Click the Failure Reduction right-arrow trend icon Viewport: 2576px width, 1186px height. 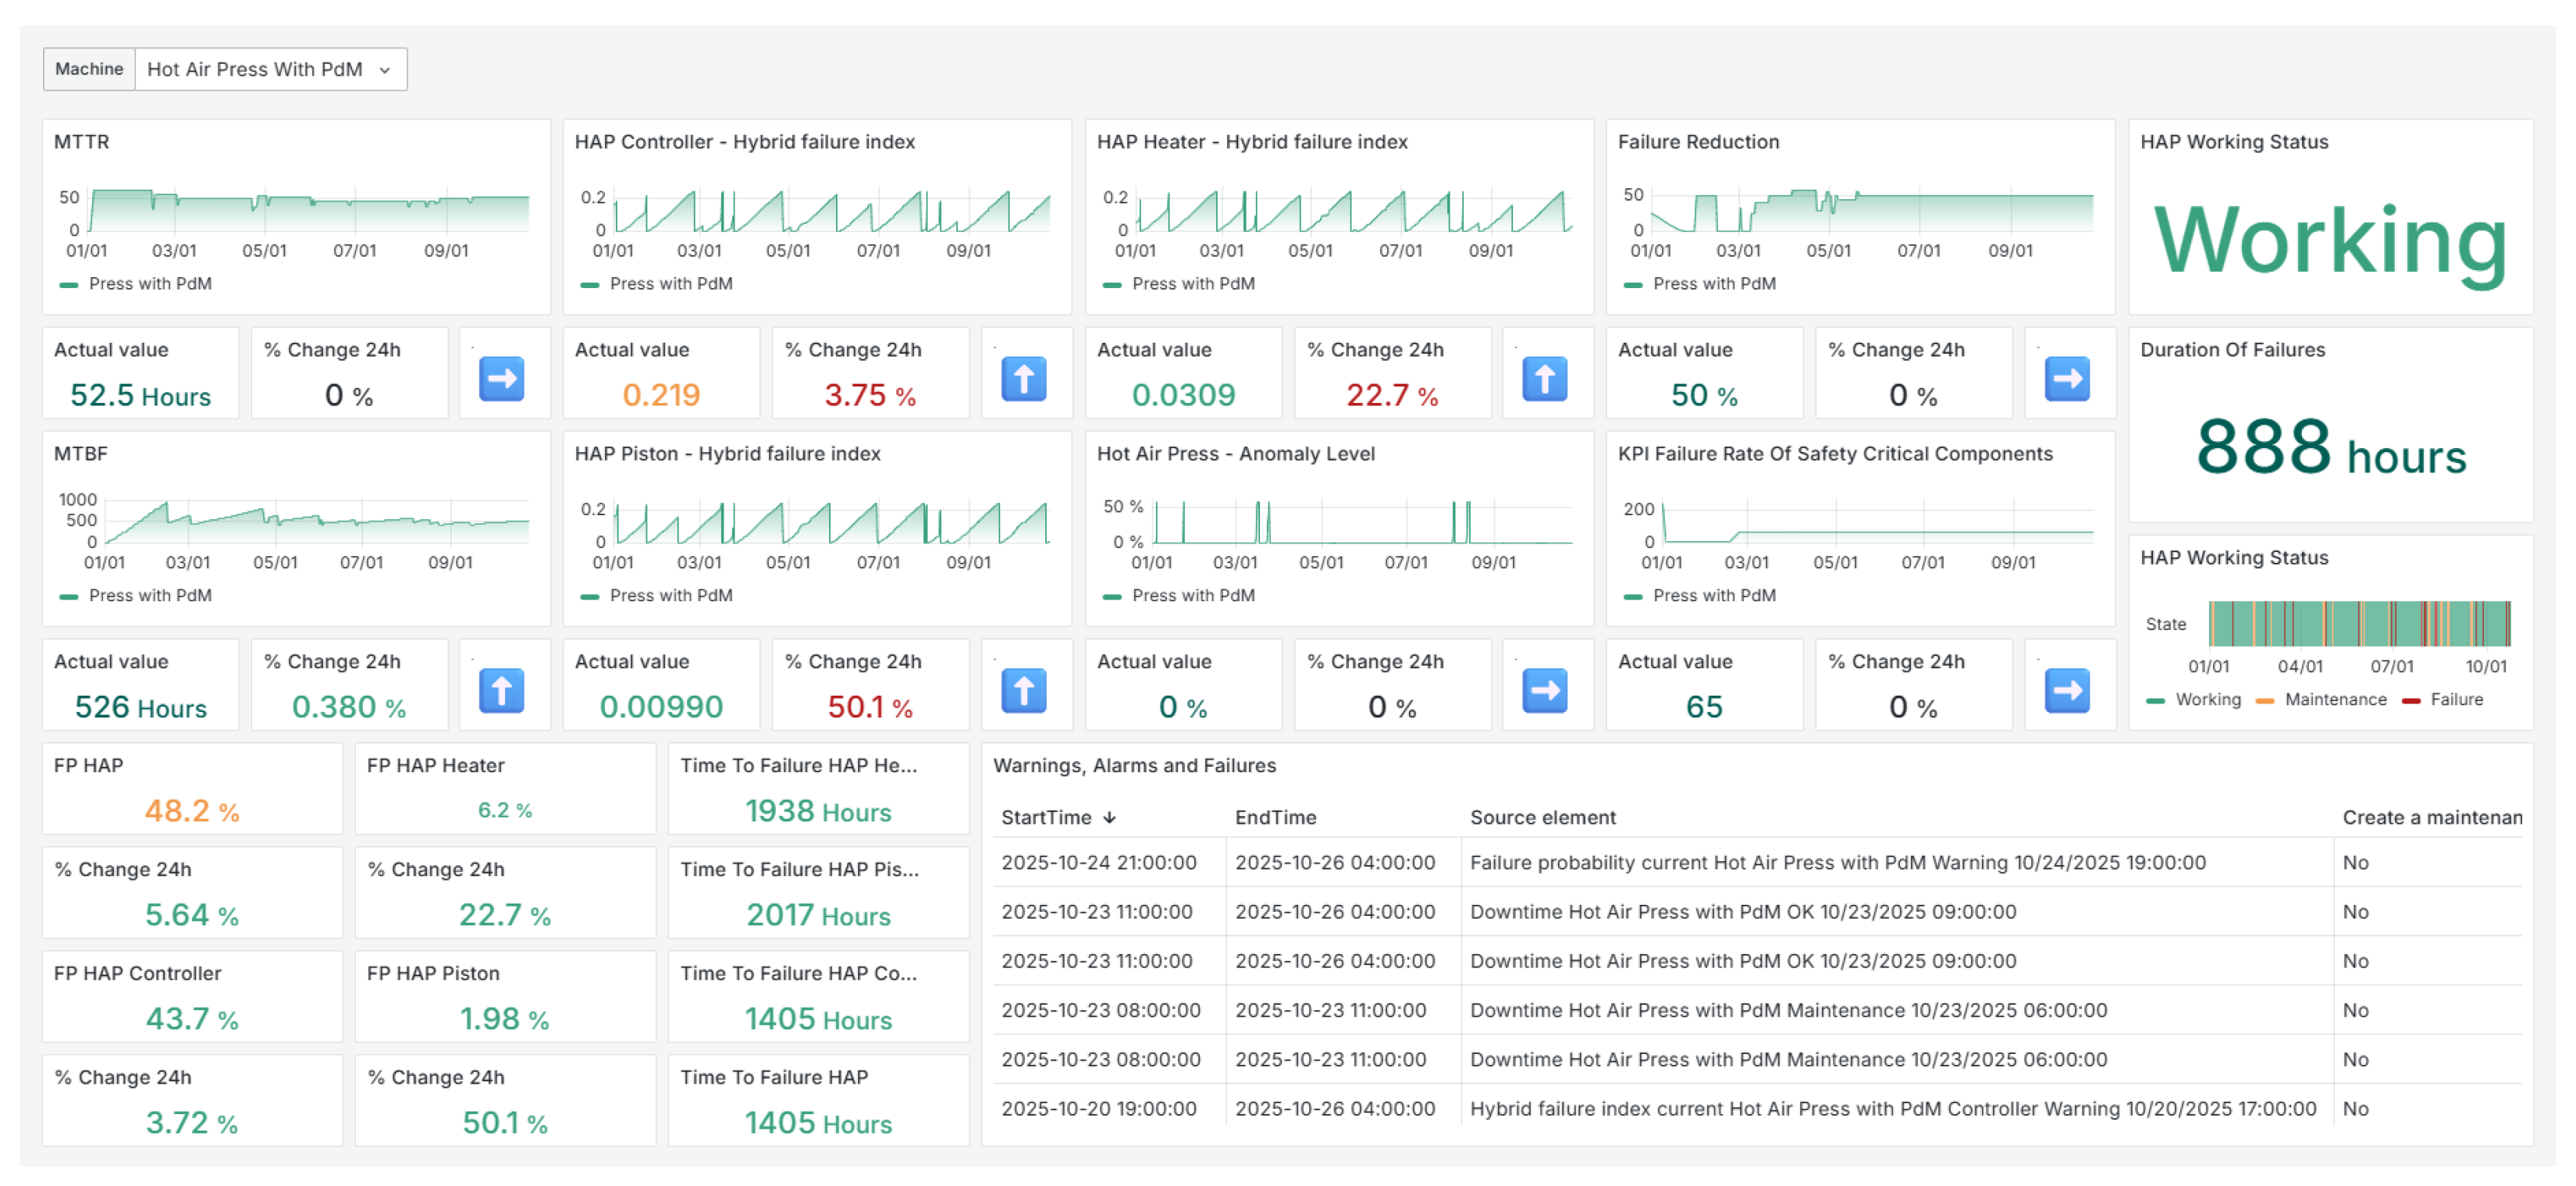pos(2066,379)
